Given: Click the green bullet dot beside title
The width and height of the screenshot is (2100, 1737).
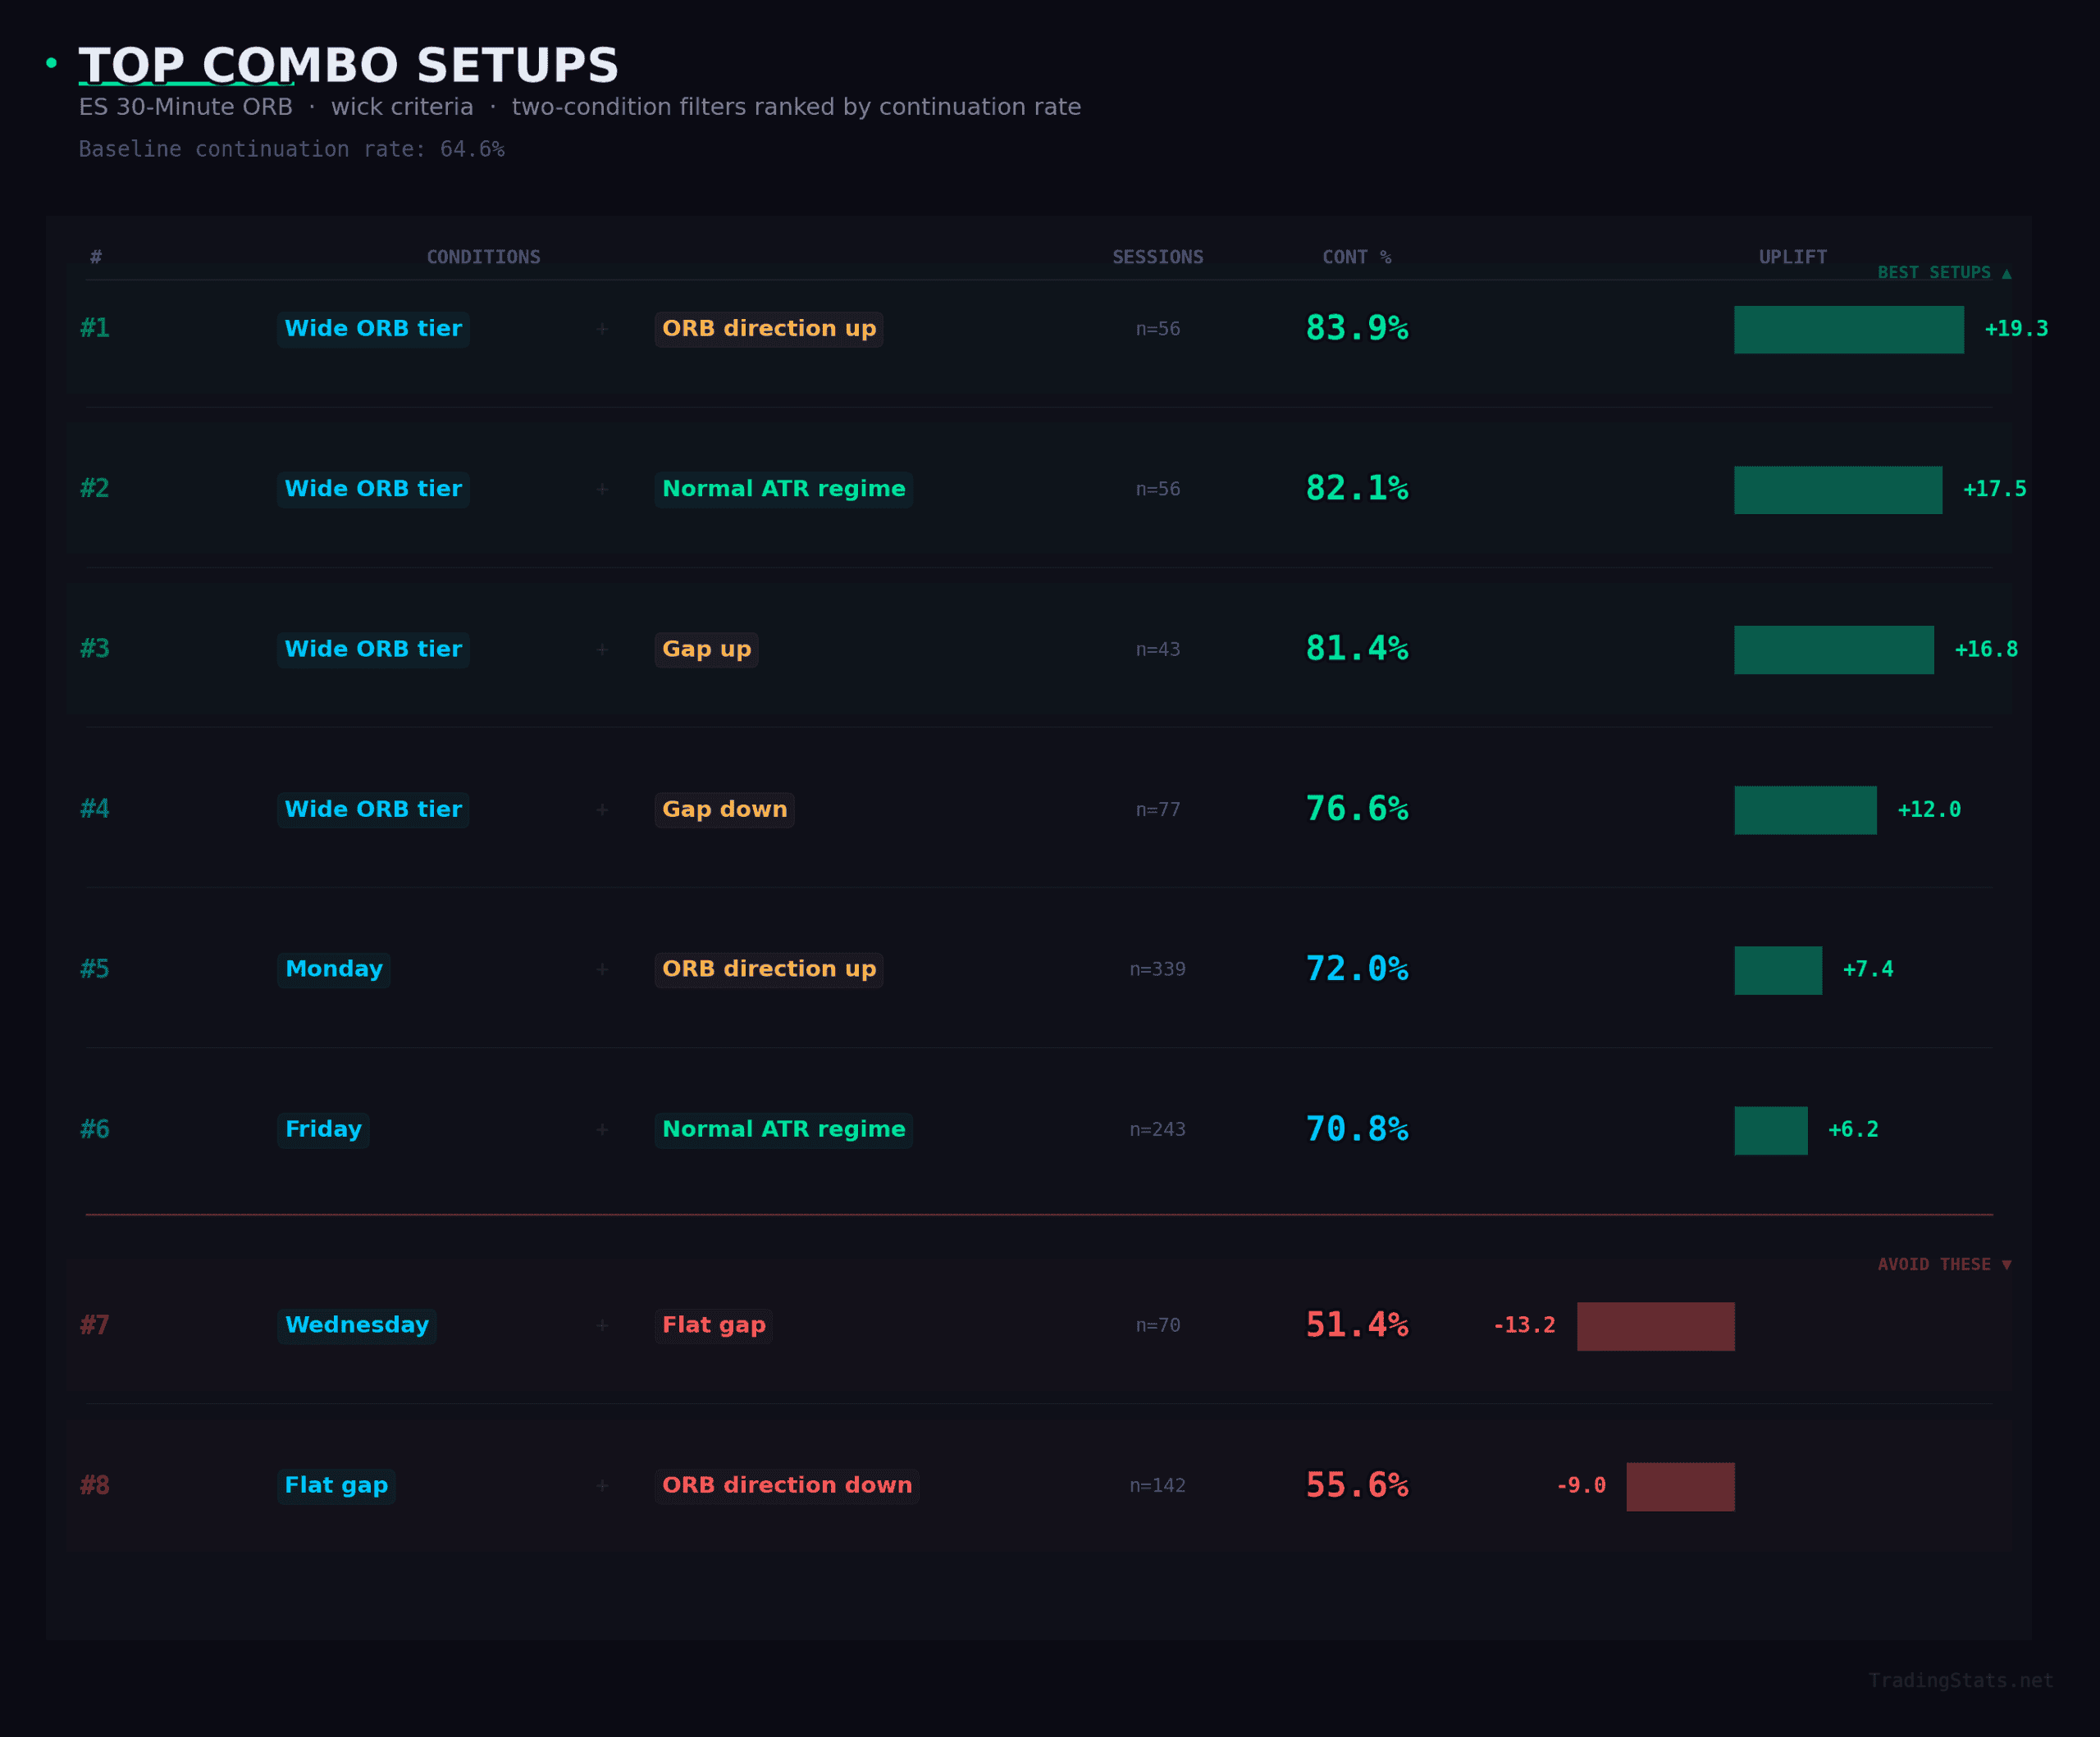Looking at the screenshot, I should tap(51, 64).
